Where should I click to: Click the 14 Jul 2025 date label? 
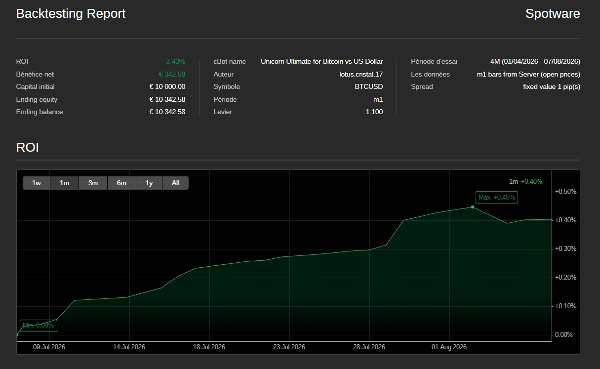129,347
